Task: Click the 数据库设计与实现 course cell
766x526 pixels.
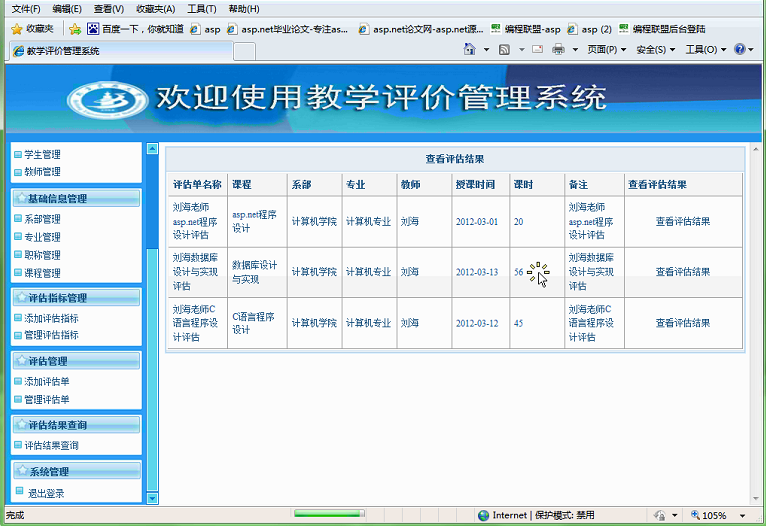Action: click(255, 272)
